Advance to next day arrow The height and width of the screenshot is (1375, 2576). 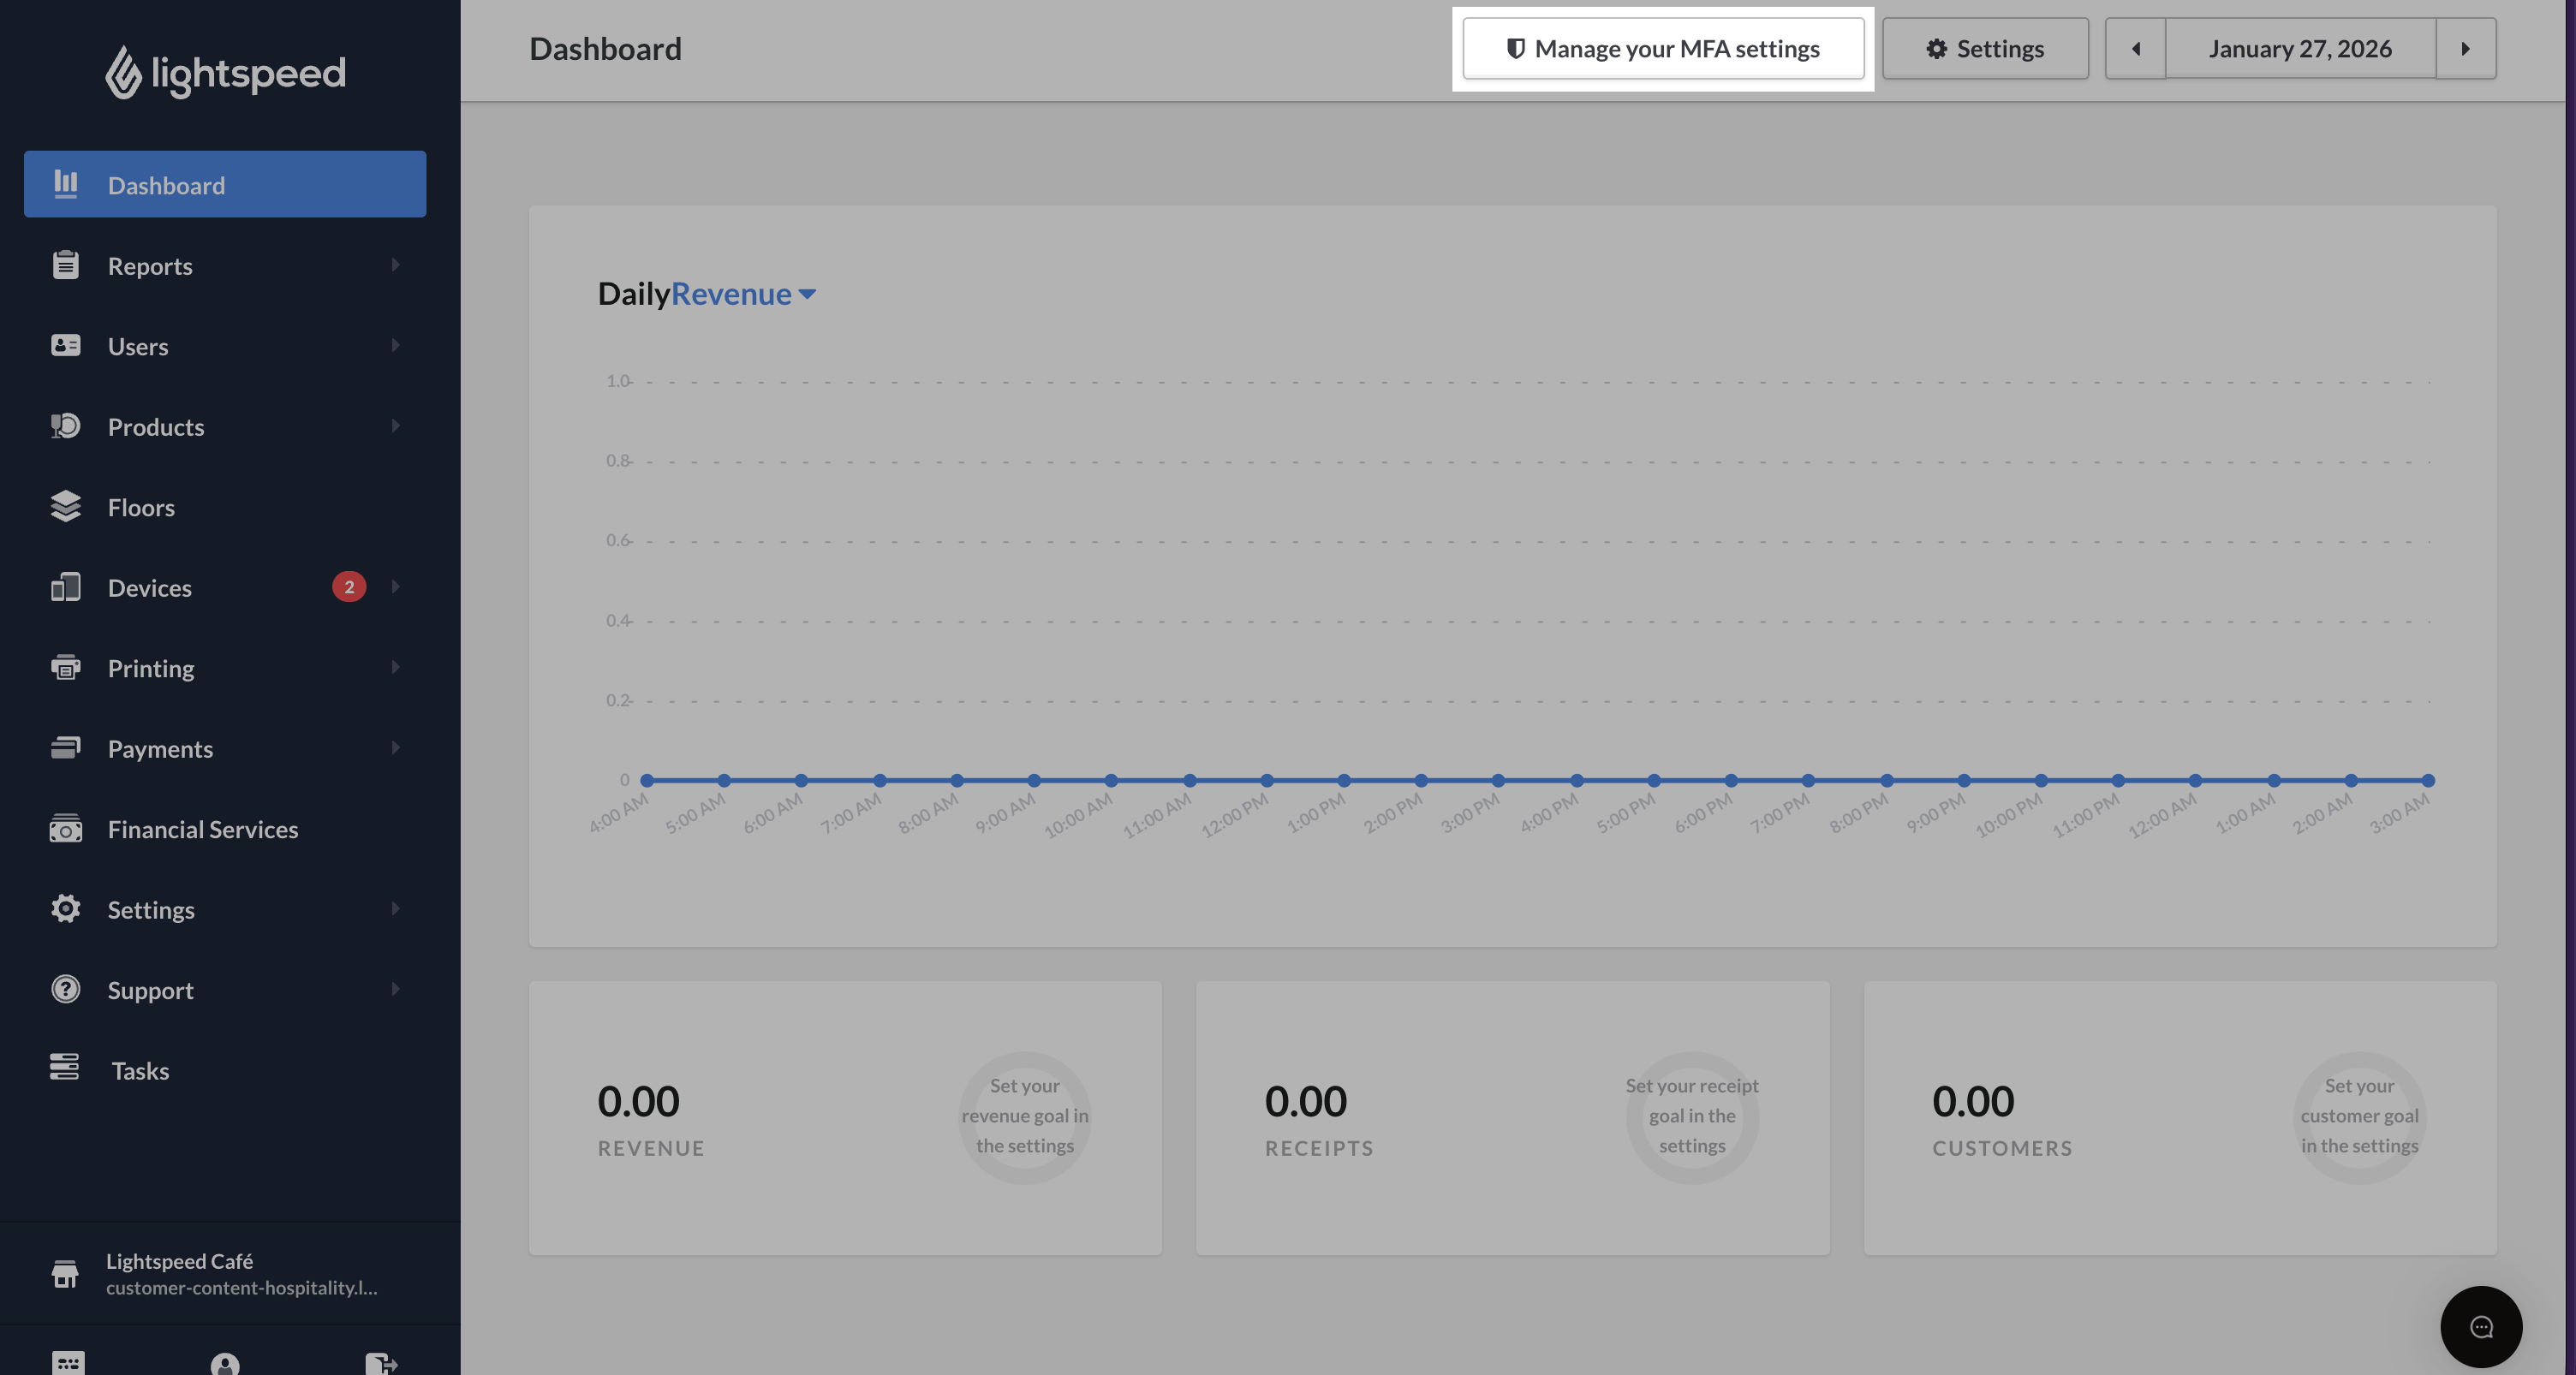2465,48
